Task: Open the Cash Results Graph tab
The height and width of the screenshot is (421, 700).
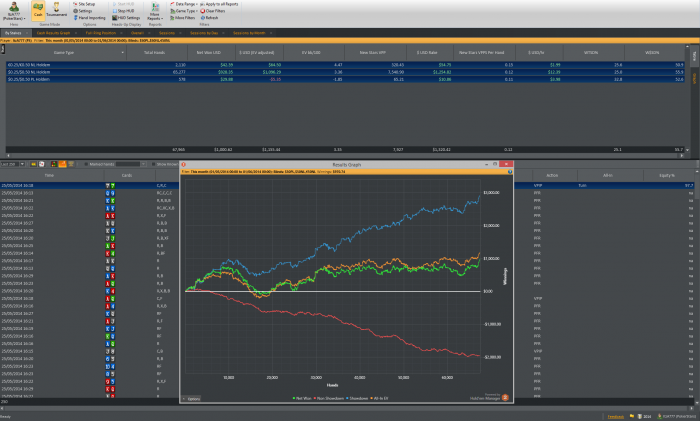Action: tap(53, 32)
